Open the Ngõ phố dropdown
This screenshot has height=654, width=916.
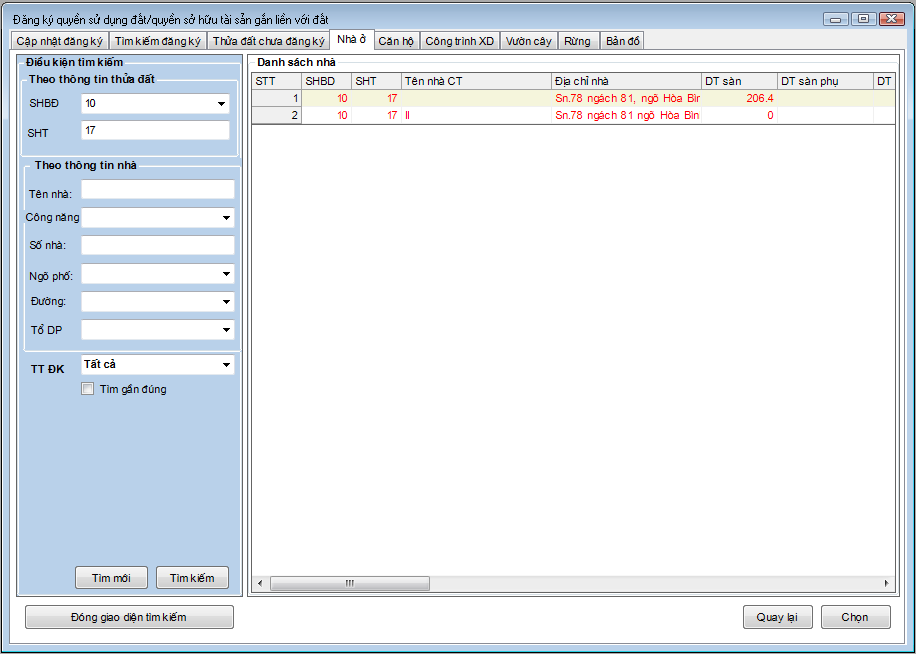[x=226, y=274]
